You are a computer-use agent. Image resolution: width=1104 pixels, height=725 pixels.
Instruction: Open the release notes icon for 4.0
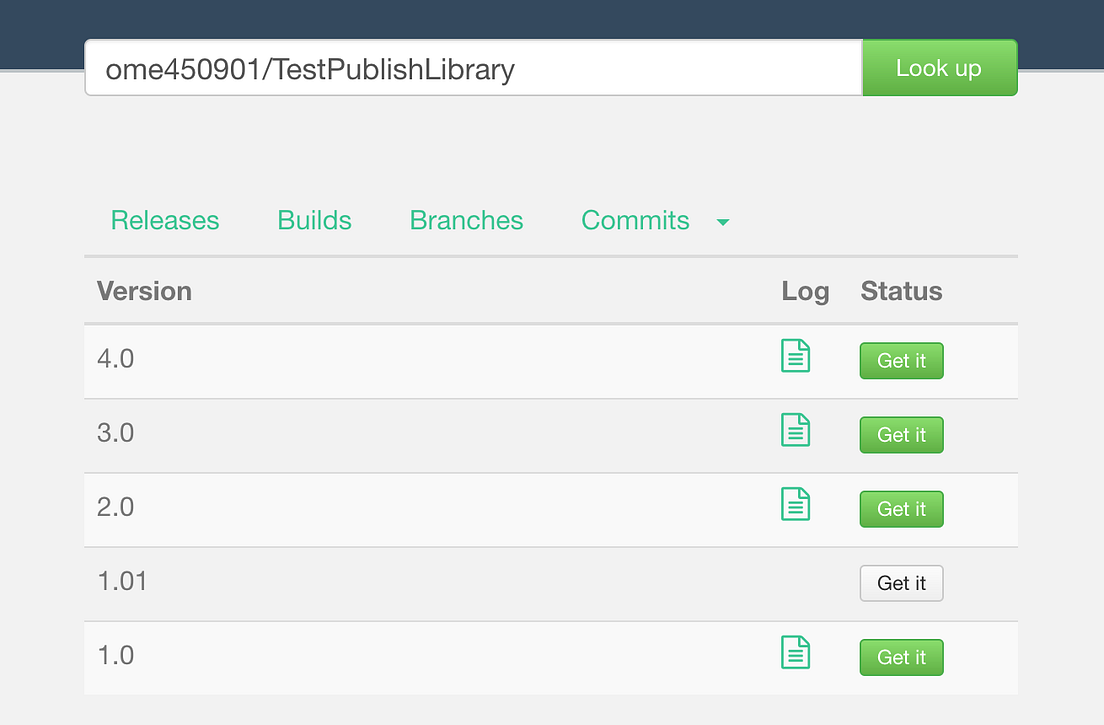795,355
